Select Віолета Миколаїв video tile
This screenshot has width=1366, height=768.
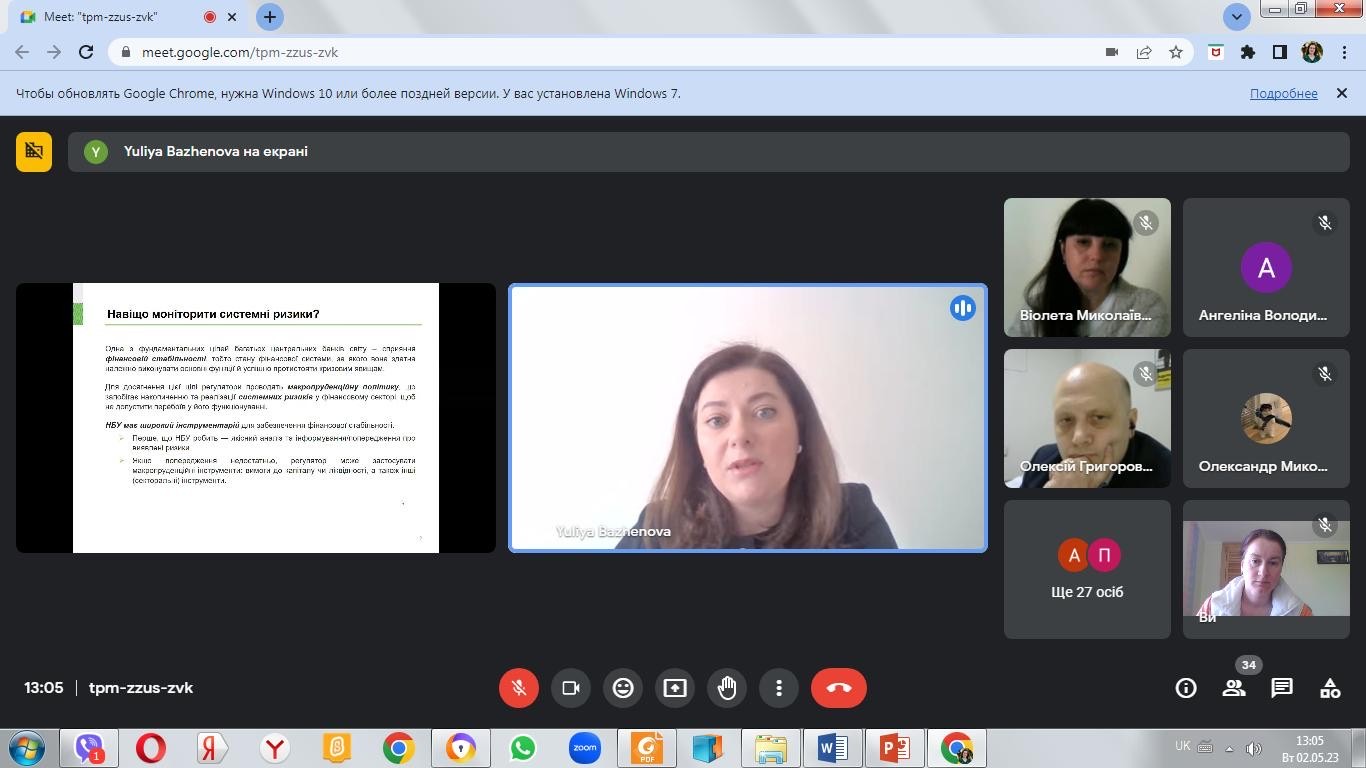point(1087,267)
